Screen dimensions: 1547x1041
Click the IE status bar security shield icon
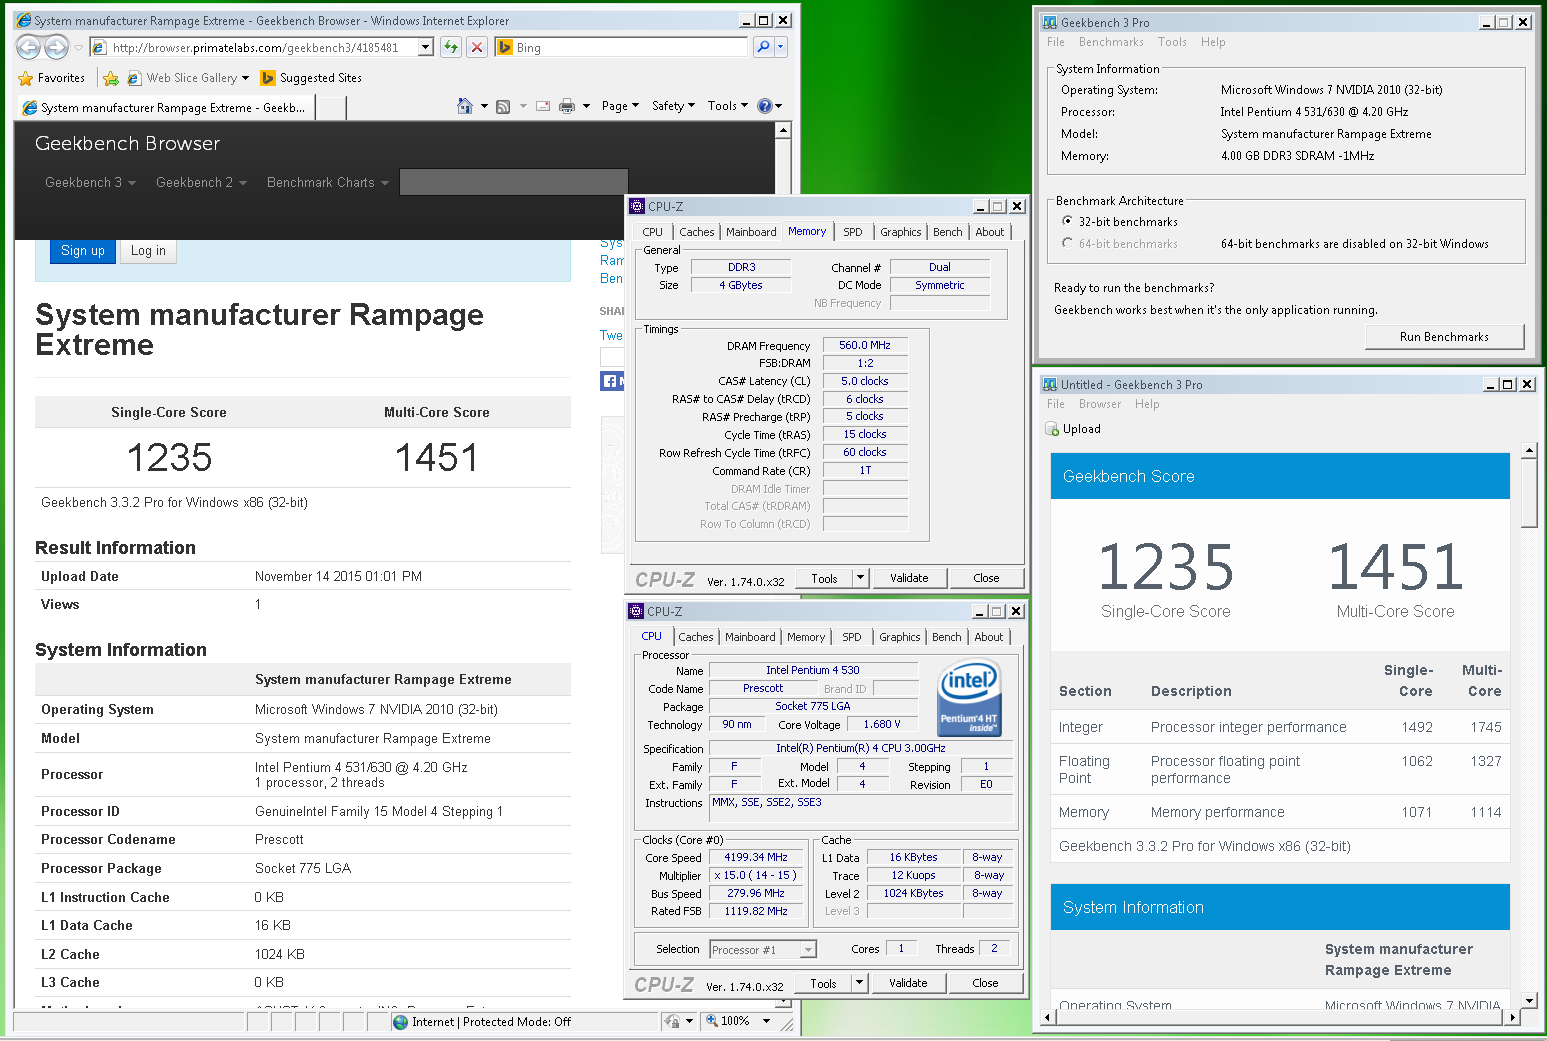point(673,1021)
